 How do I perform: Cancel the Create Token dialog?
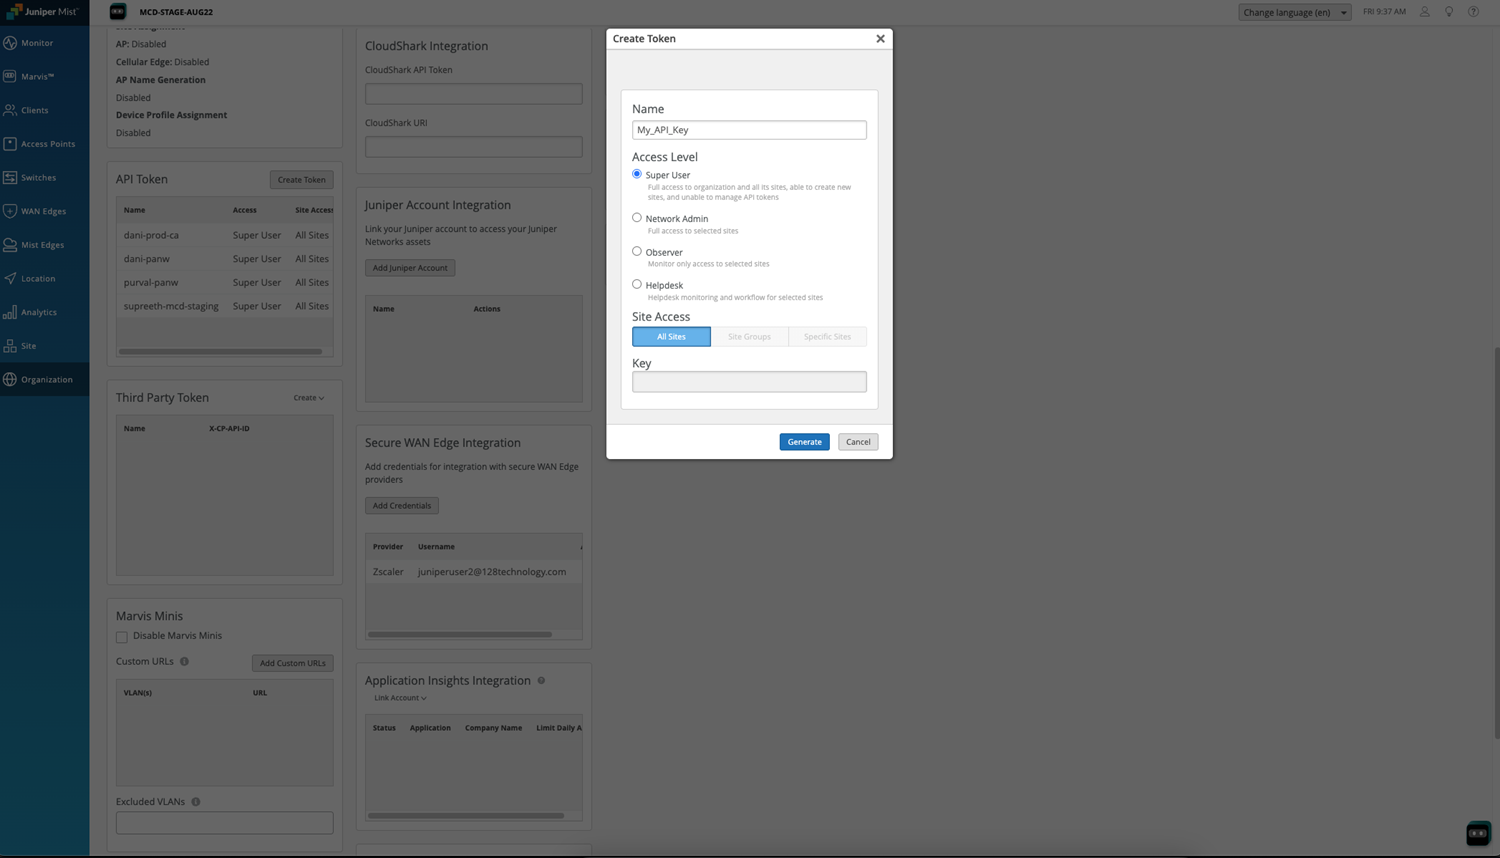[858, 442]
